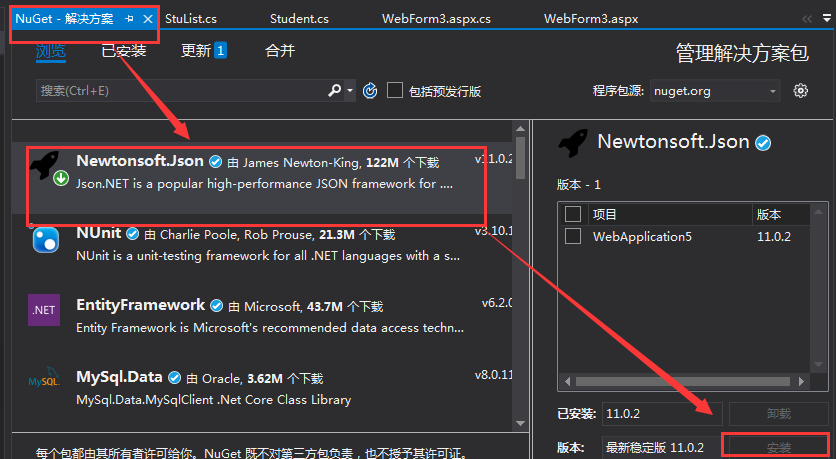Click the 项目 column header
Screen dimensions: 836x459
point(604,214)
